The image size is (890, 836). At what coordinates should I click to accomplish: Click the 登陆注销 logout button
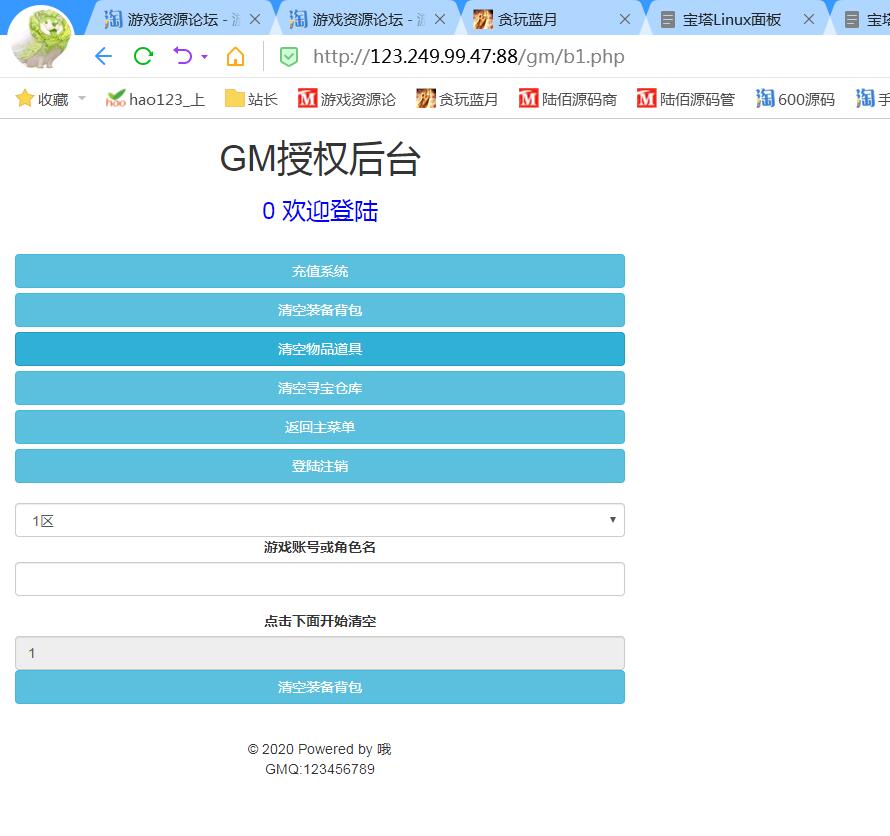click(320, 466)
